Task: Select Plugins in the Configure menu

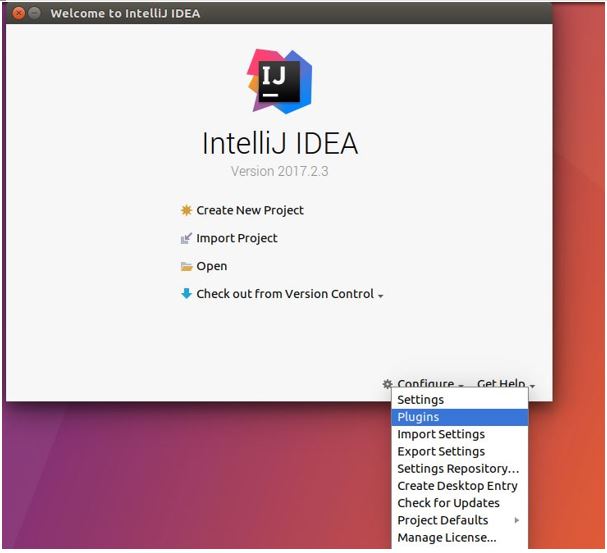Action: click(460, 417)
